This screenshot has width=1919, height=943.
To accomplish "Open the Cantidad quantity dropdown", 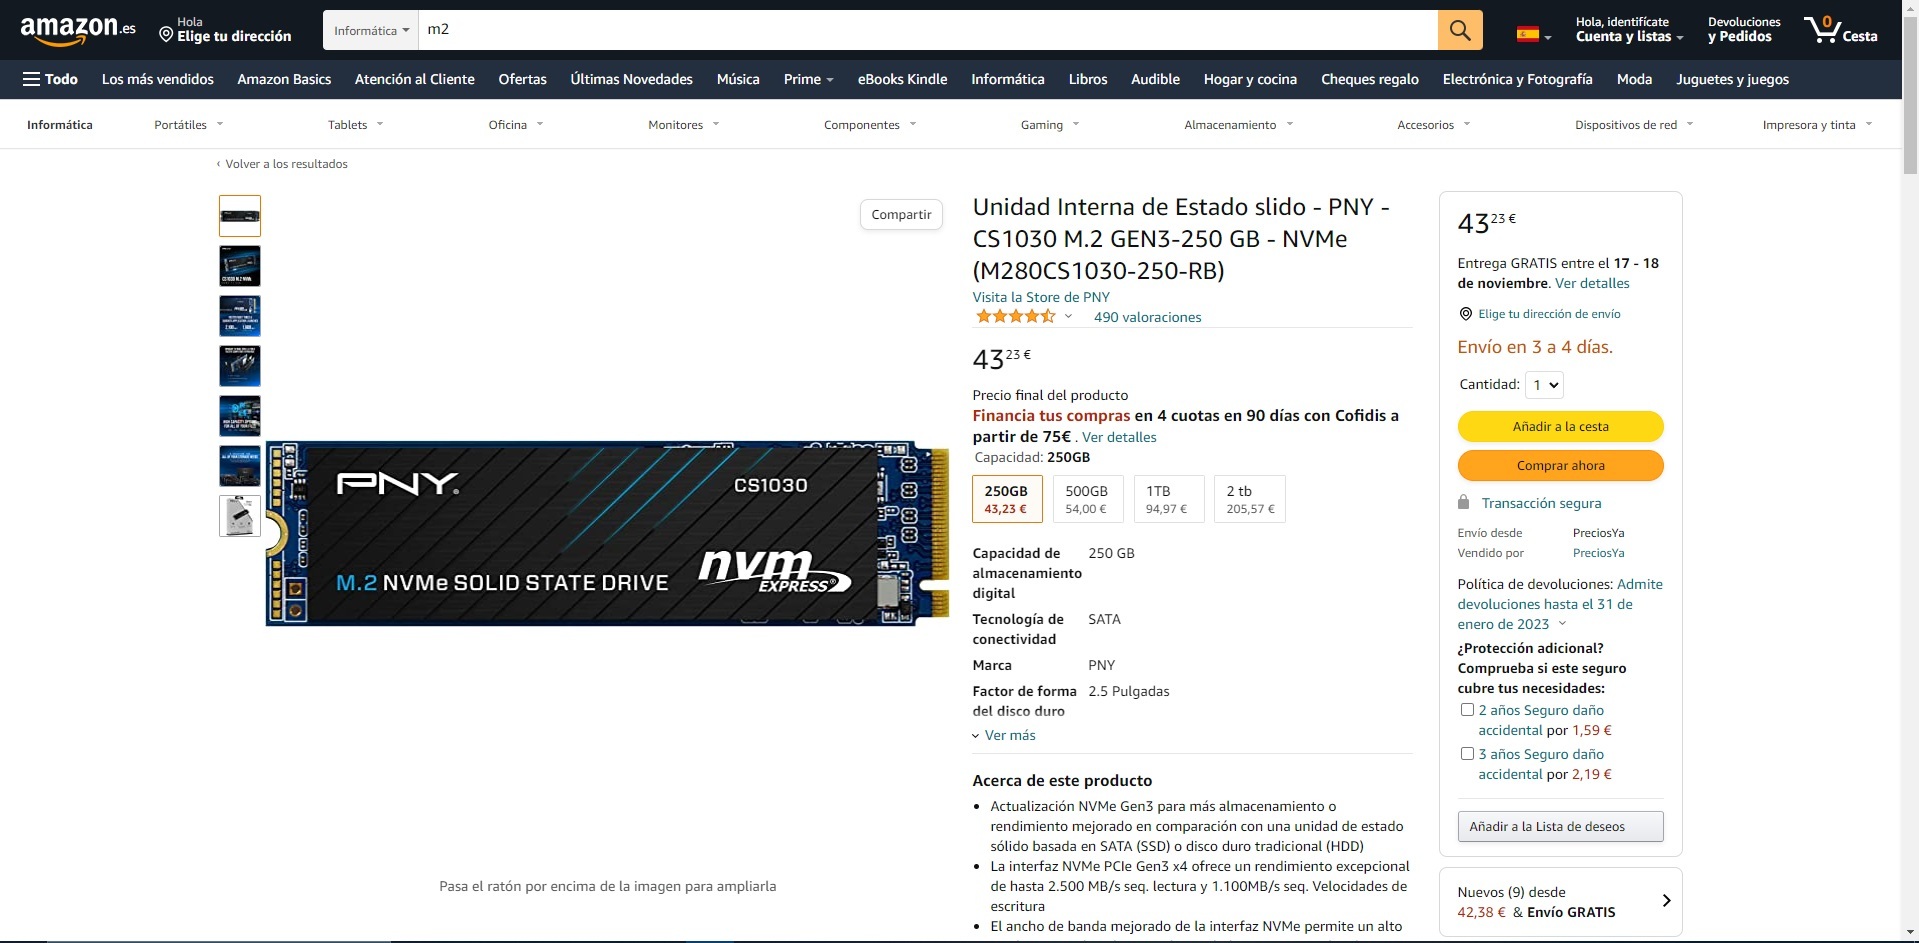I will pos(1545,385).
